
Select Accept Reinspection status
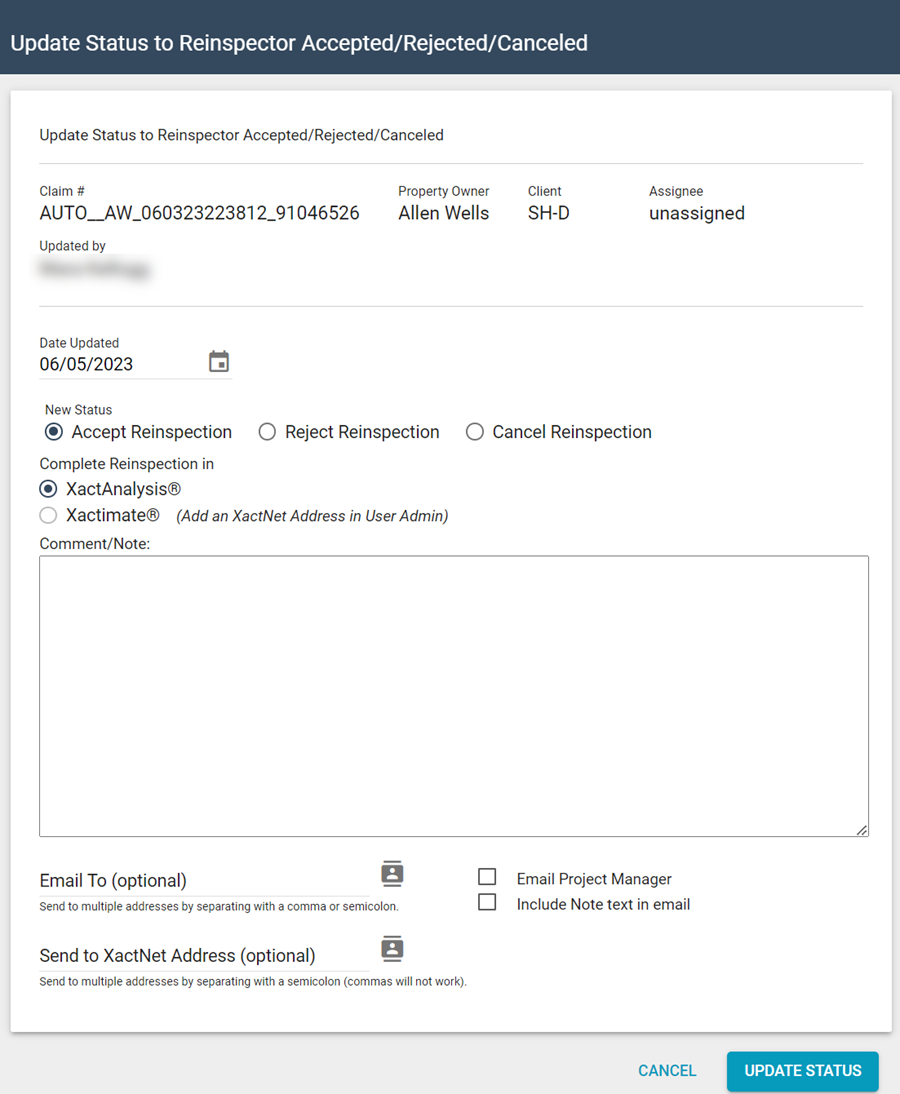54,432
